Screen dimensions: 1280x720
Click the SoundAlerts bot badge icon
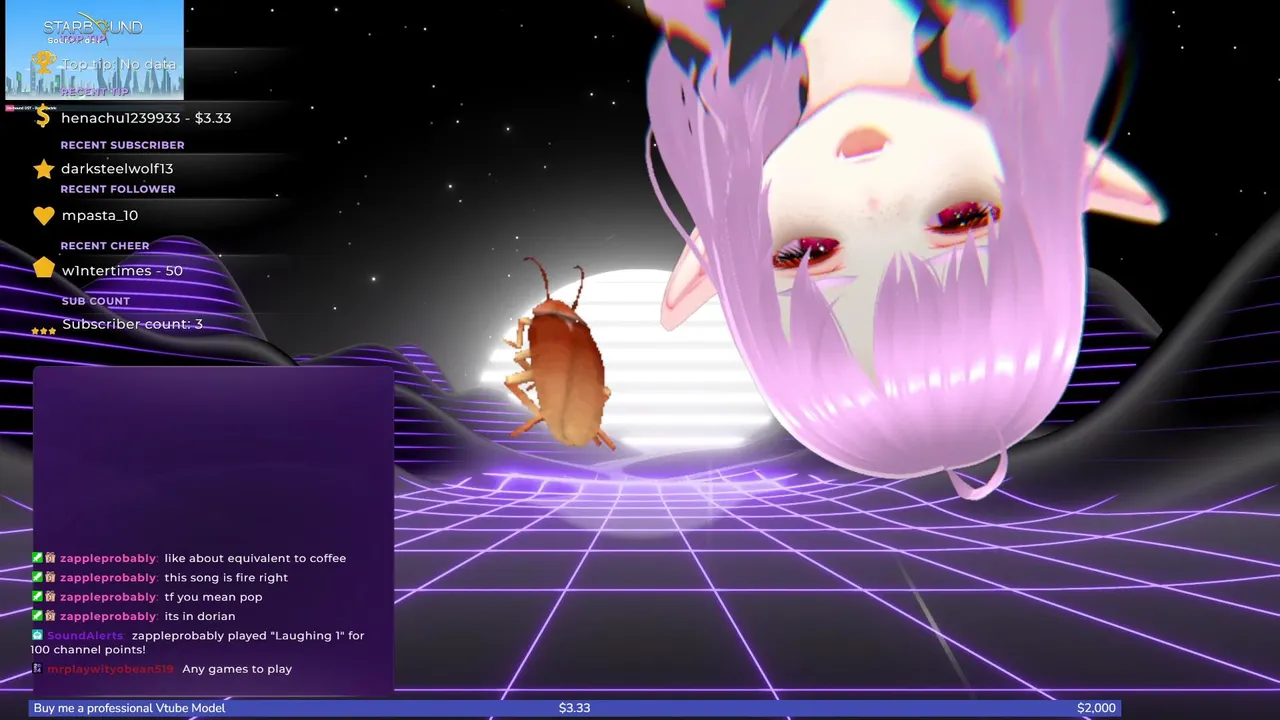(37, 635)
